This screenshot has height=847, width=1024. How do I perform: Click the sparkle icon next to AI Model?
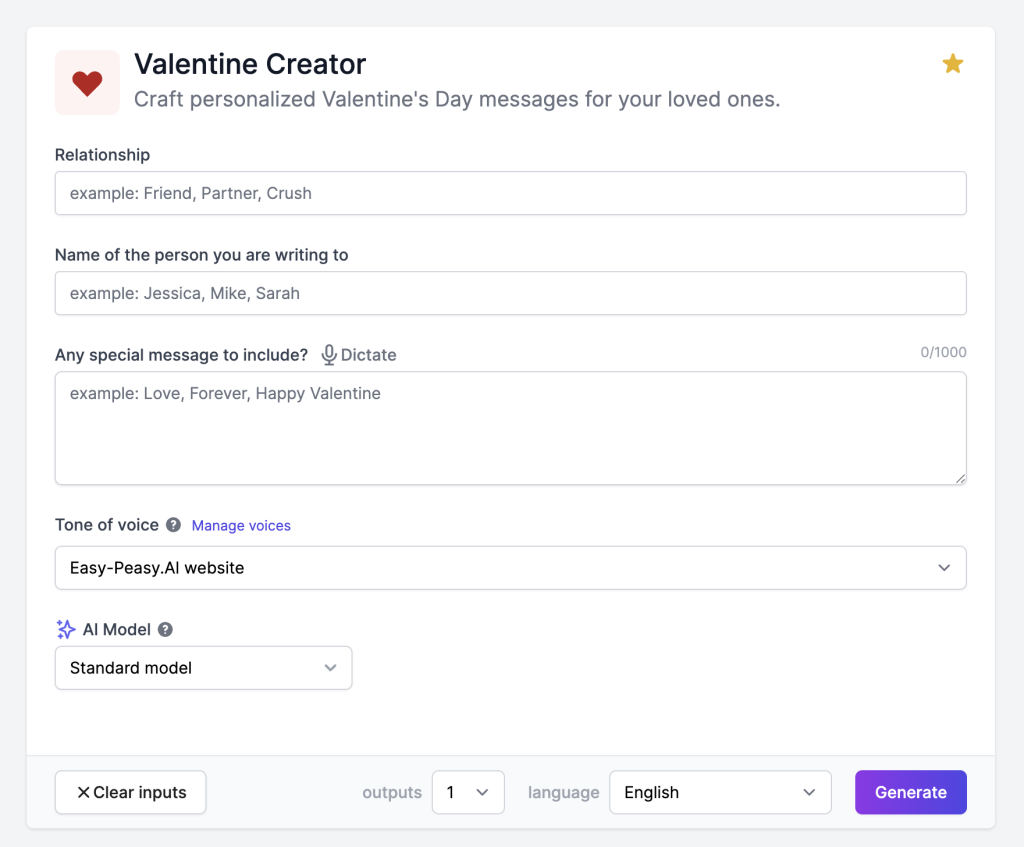tap(66, 630)
